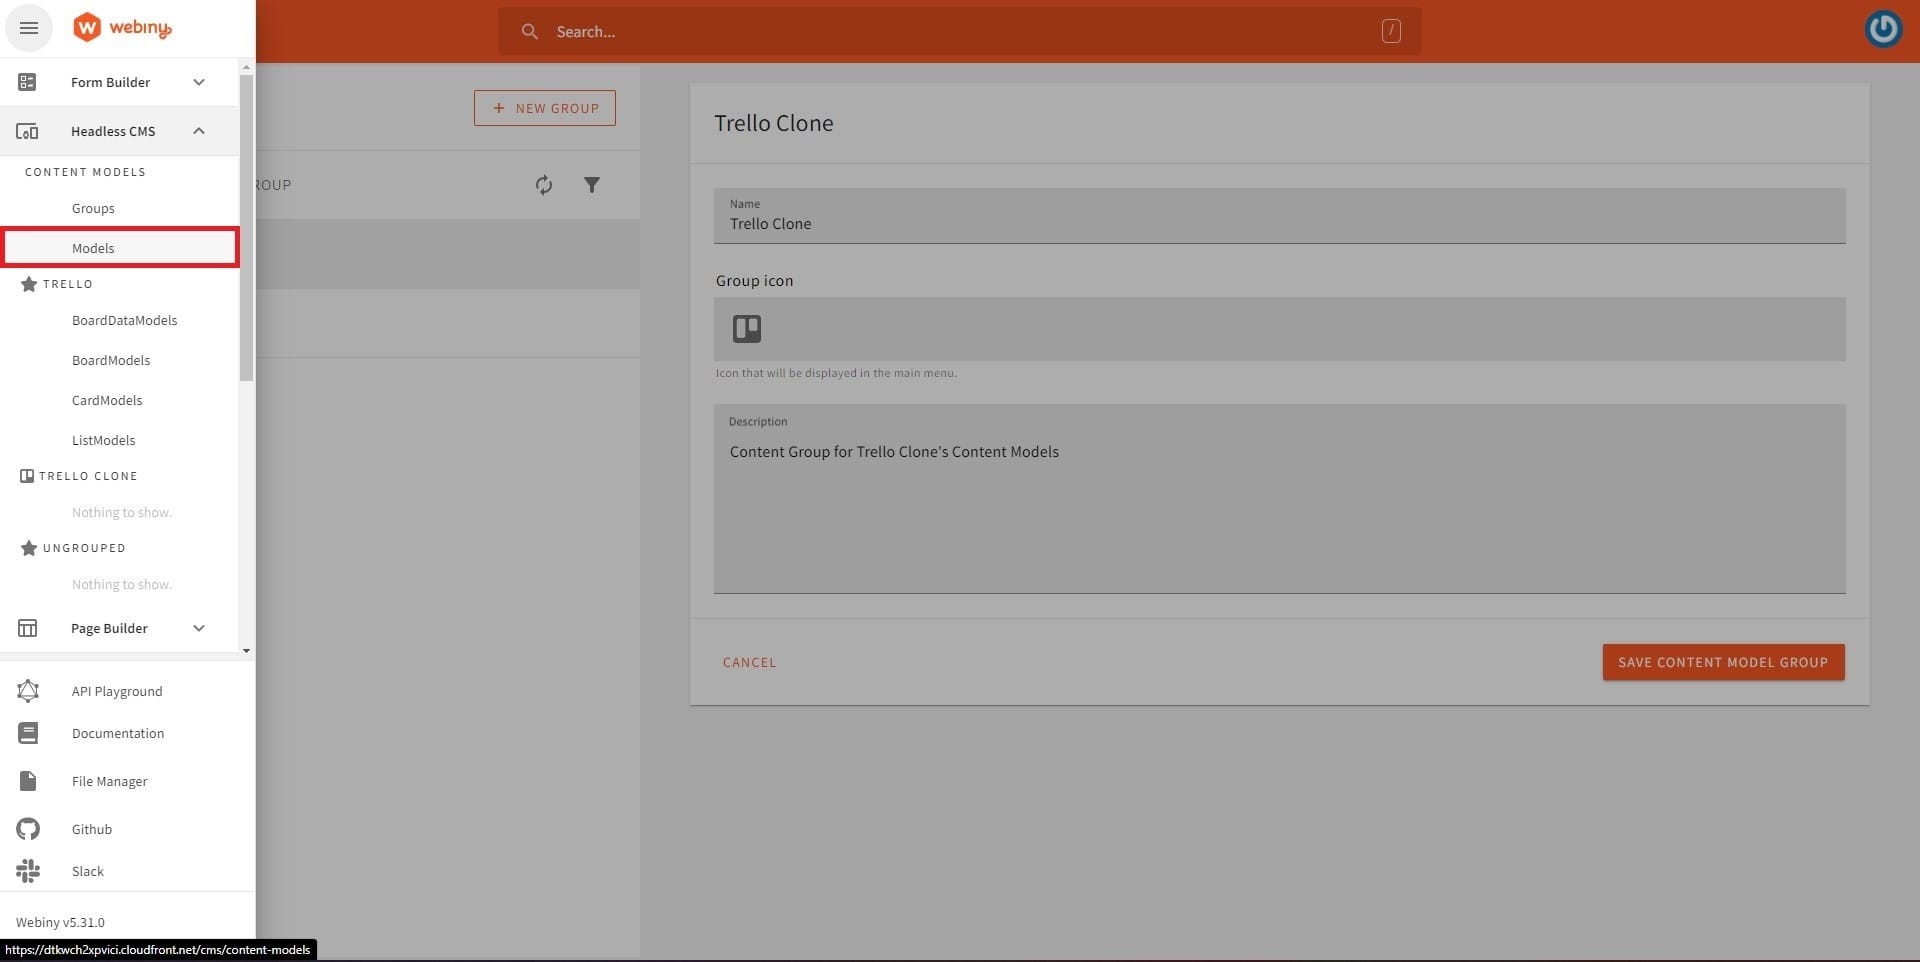Screen dimensions: 1920x962
Task: Select the CardModels content model
Action: pos(106,400)
